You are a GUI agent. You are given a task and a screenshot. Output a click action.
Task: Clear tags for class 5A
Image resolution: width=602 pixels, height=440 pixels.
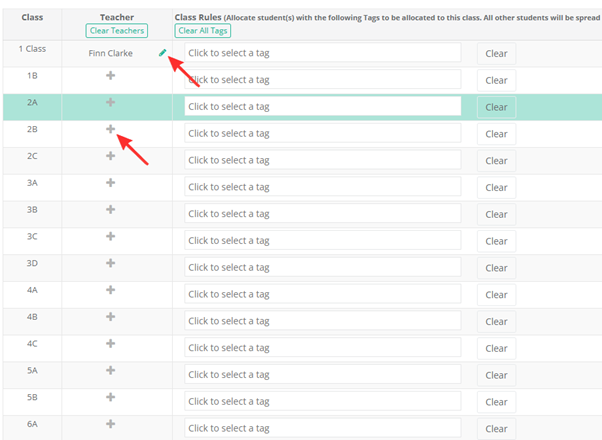[496, 375]
